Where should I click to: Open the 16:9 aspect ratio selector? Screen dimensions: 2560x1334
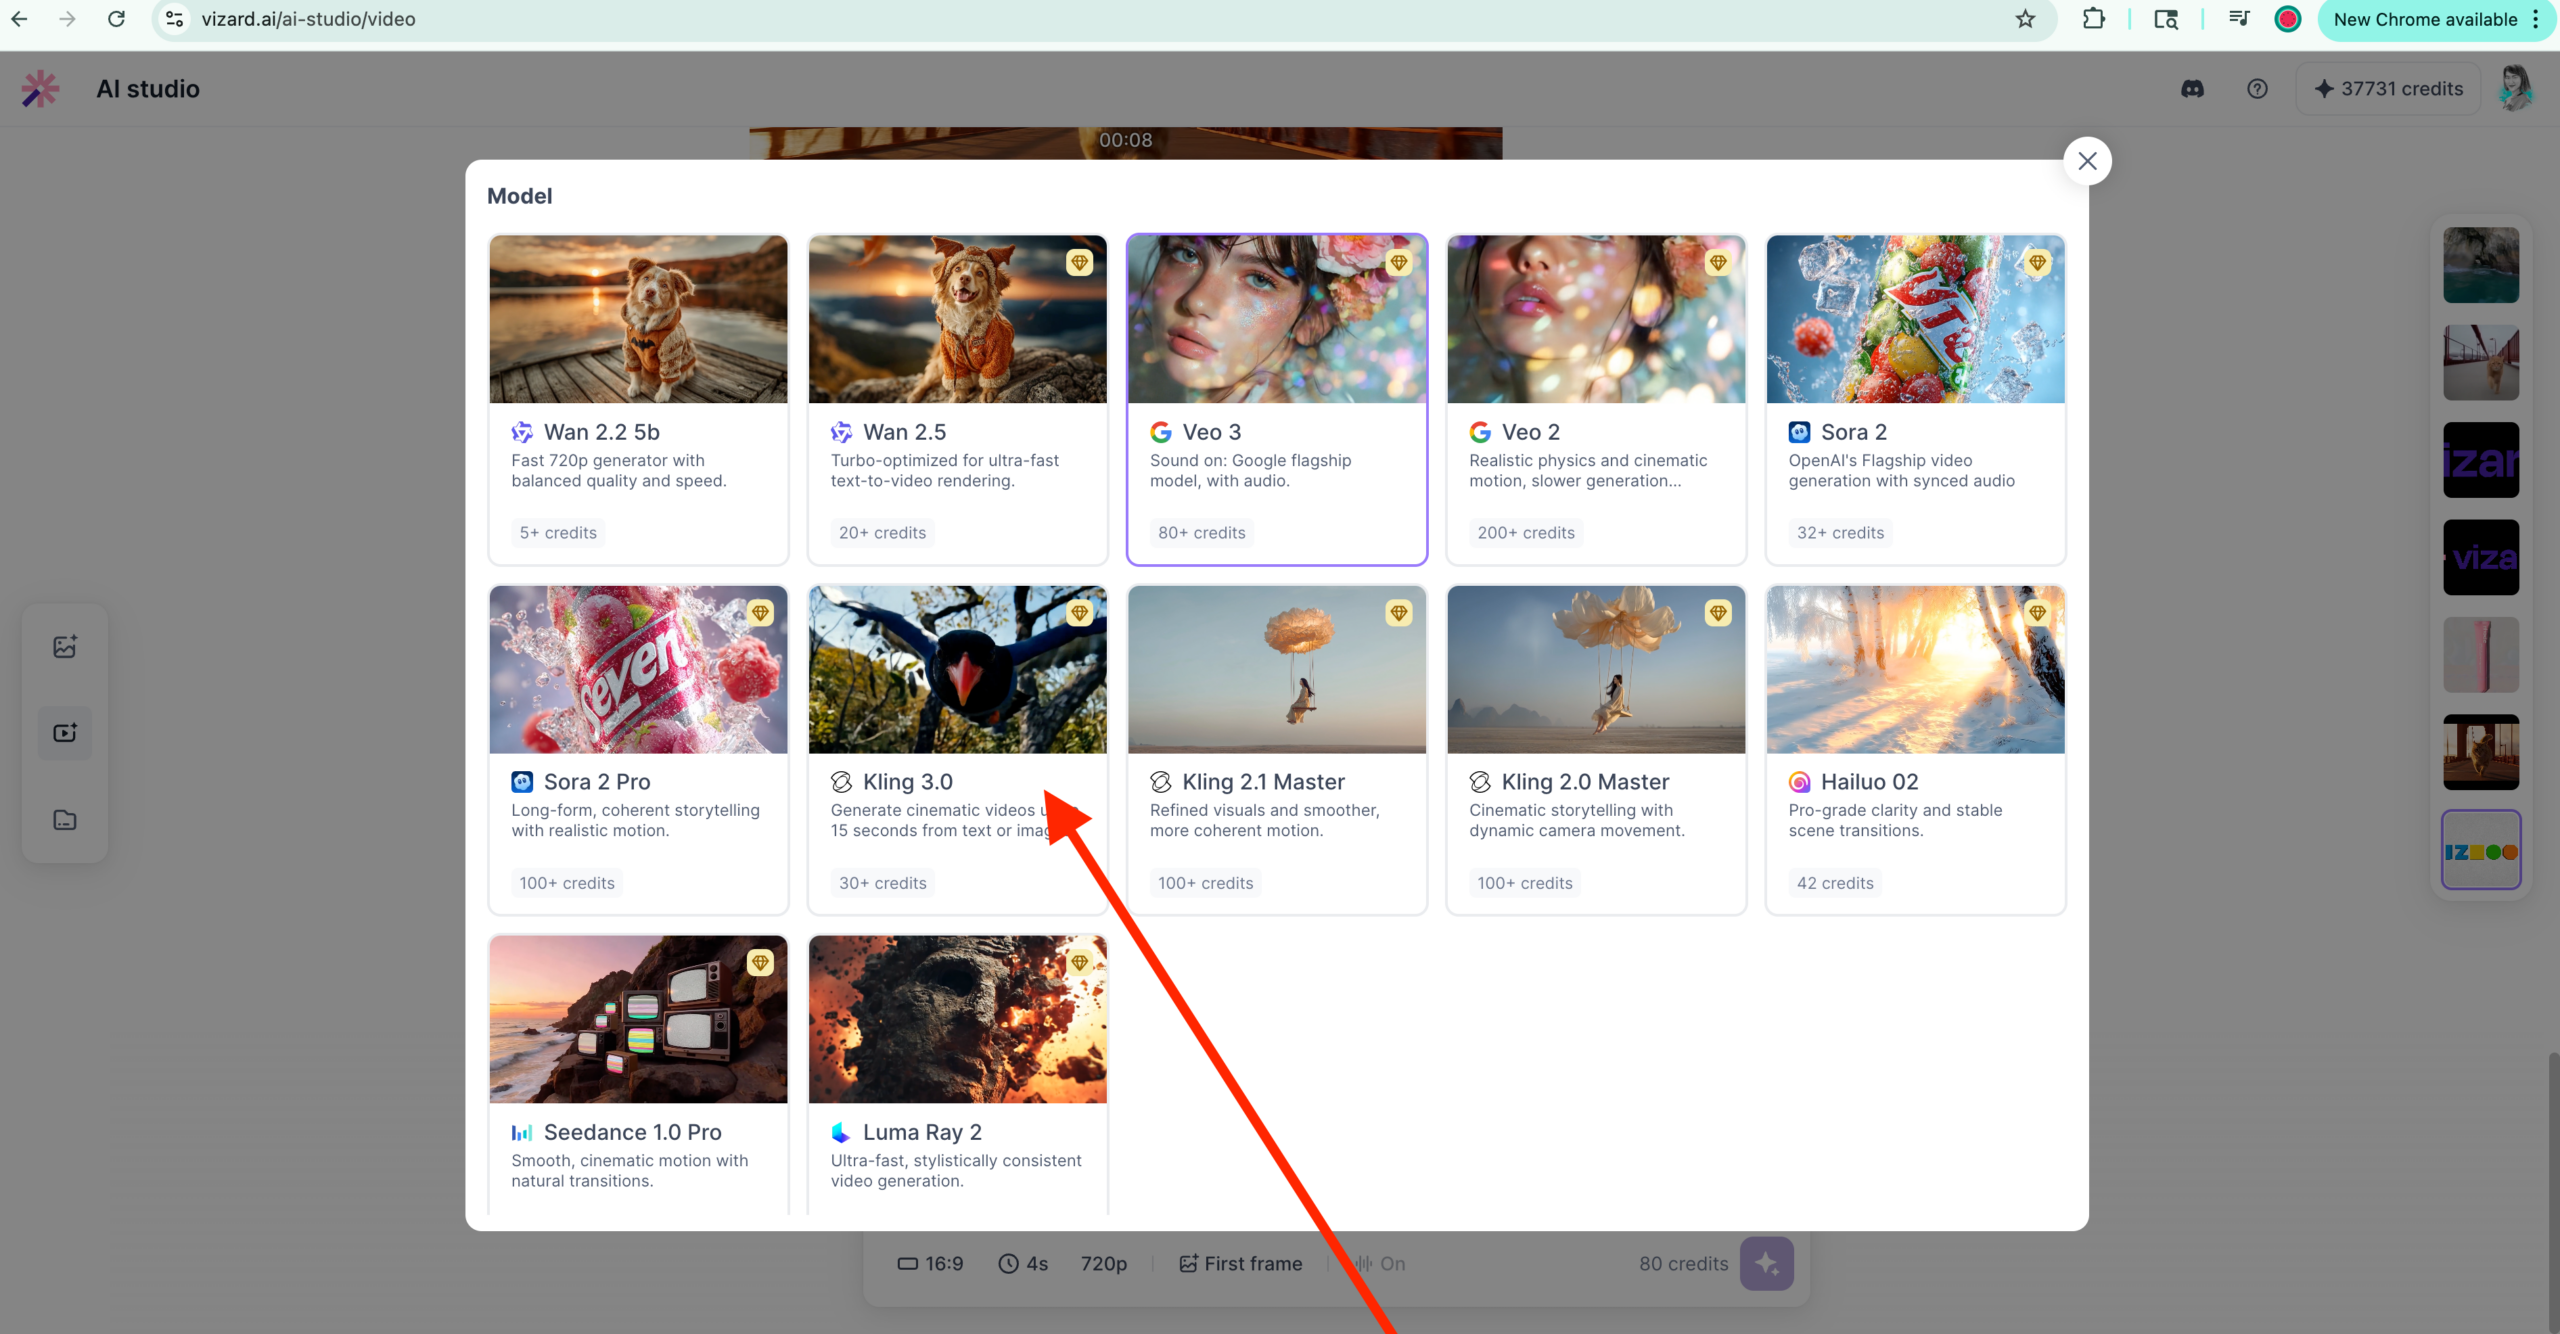931,1263
